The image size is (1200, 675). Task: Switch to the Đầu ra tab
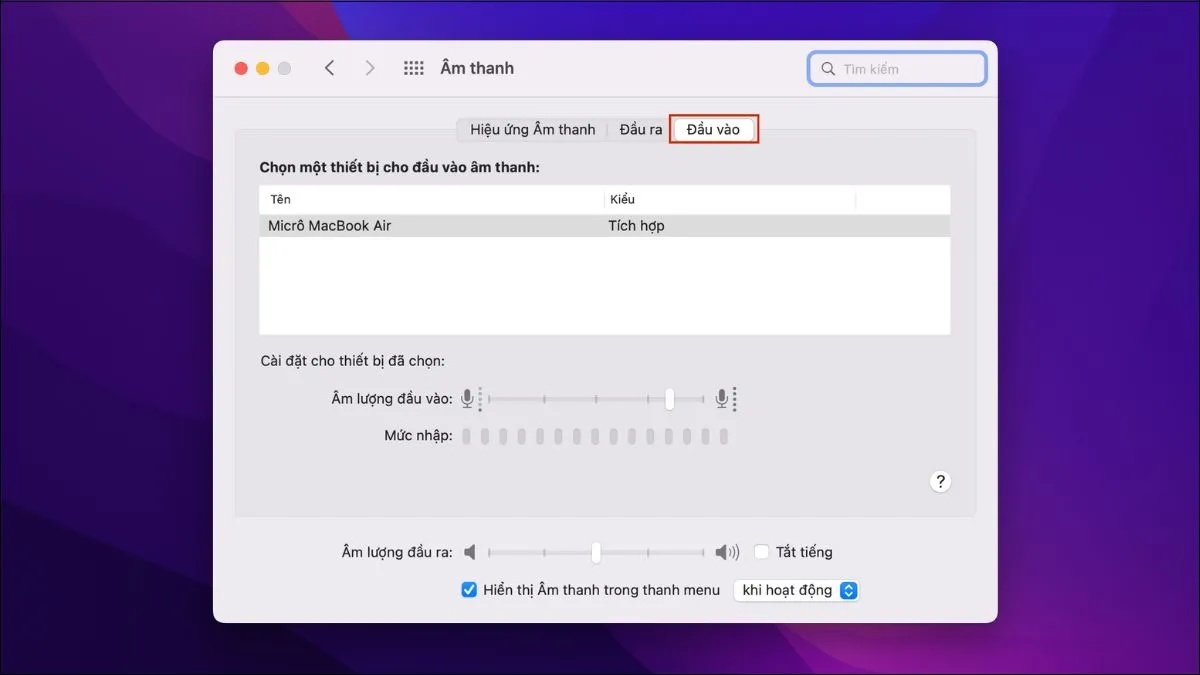tap(640, 130)
